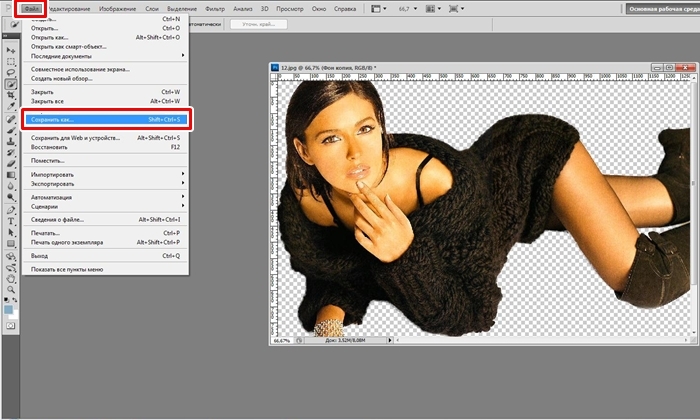Pick the Lasso tool
This screenshot has height=420, width=700.
point(11,73)
